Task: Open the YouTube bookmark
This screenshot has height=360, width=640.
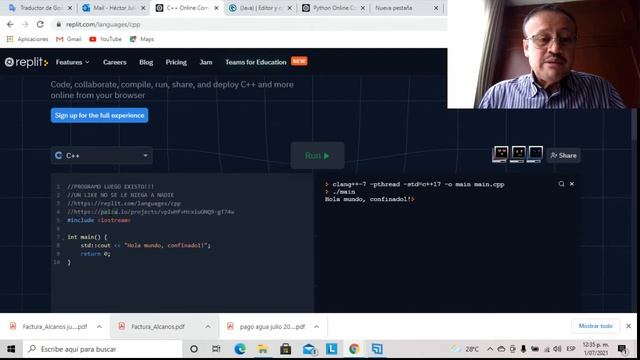Action: click(105, 39)
